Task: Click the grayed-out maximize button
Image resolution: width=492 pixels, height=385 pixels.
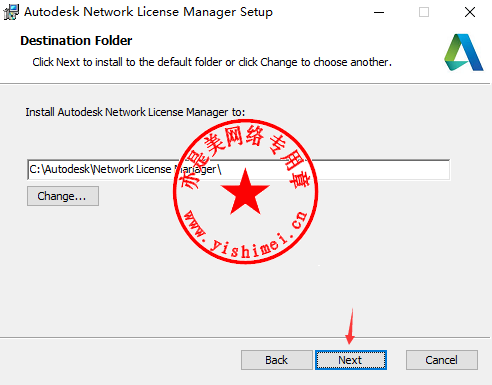Action: coord(424,12)
